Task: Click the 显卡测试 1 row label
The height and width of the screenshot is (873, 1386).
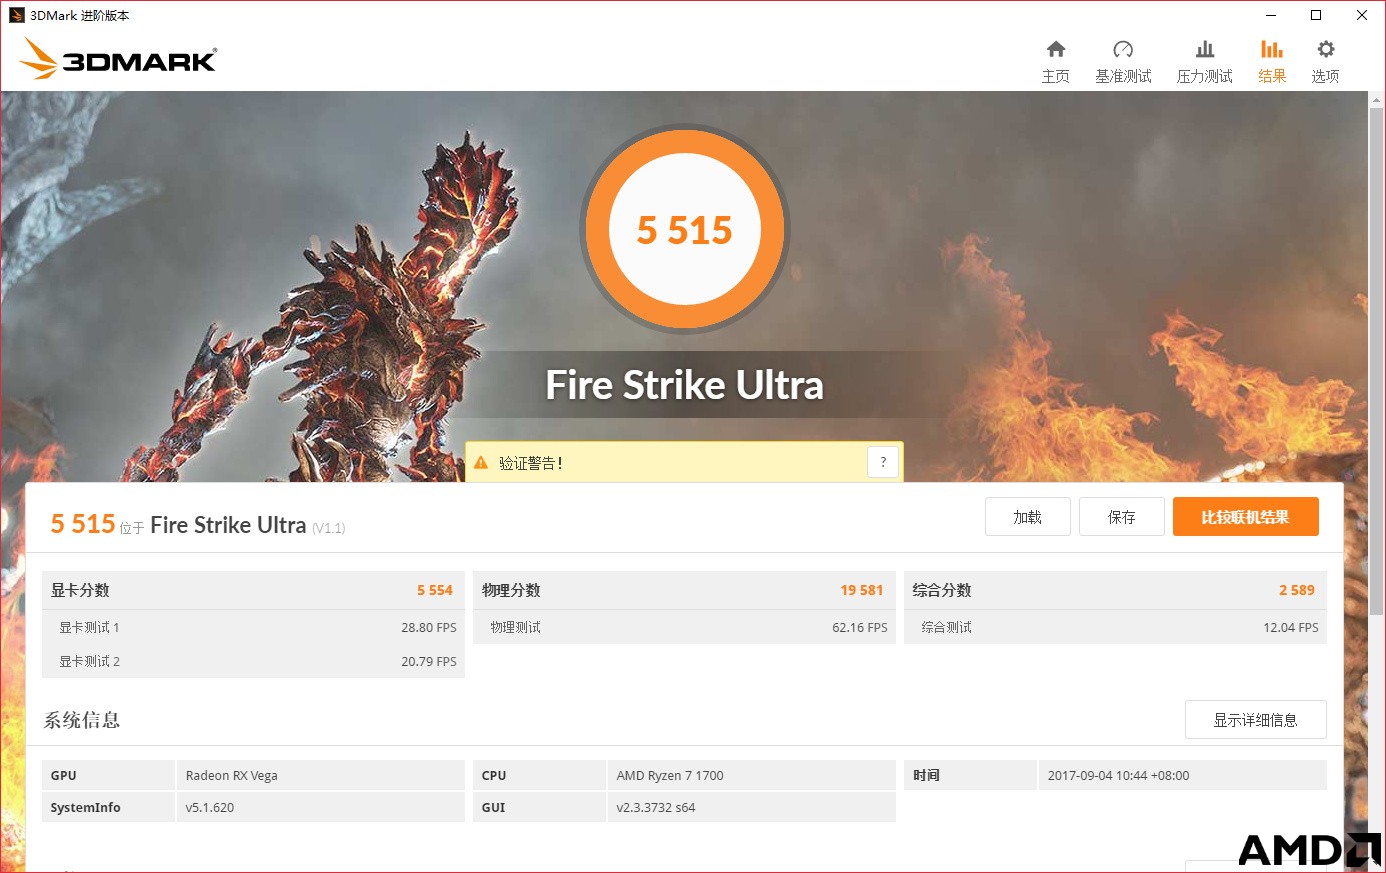Action: [89, 627]
